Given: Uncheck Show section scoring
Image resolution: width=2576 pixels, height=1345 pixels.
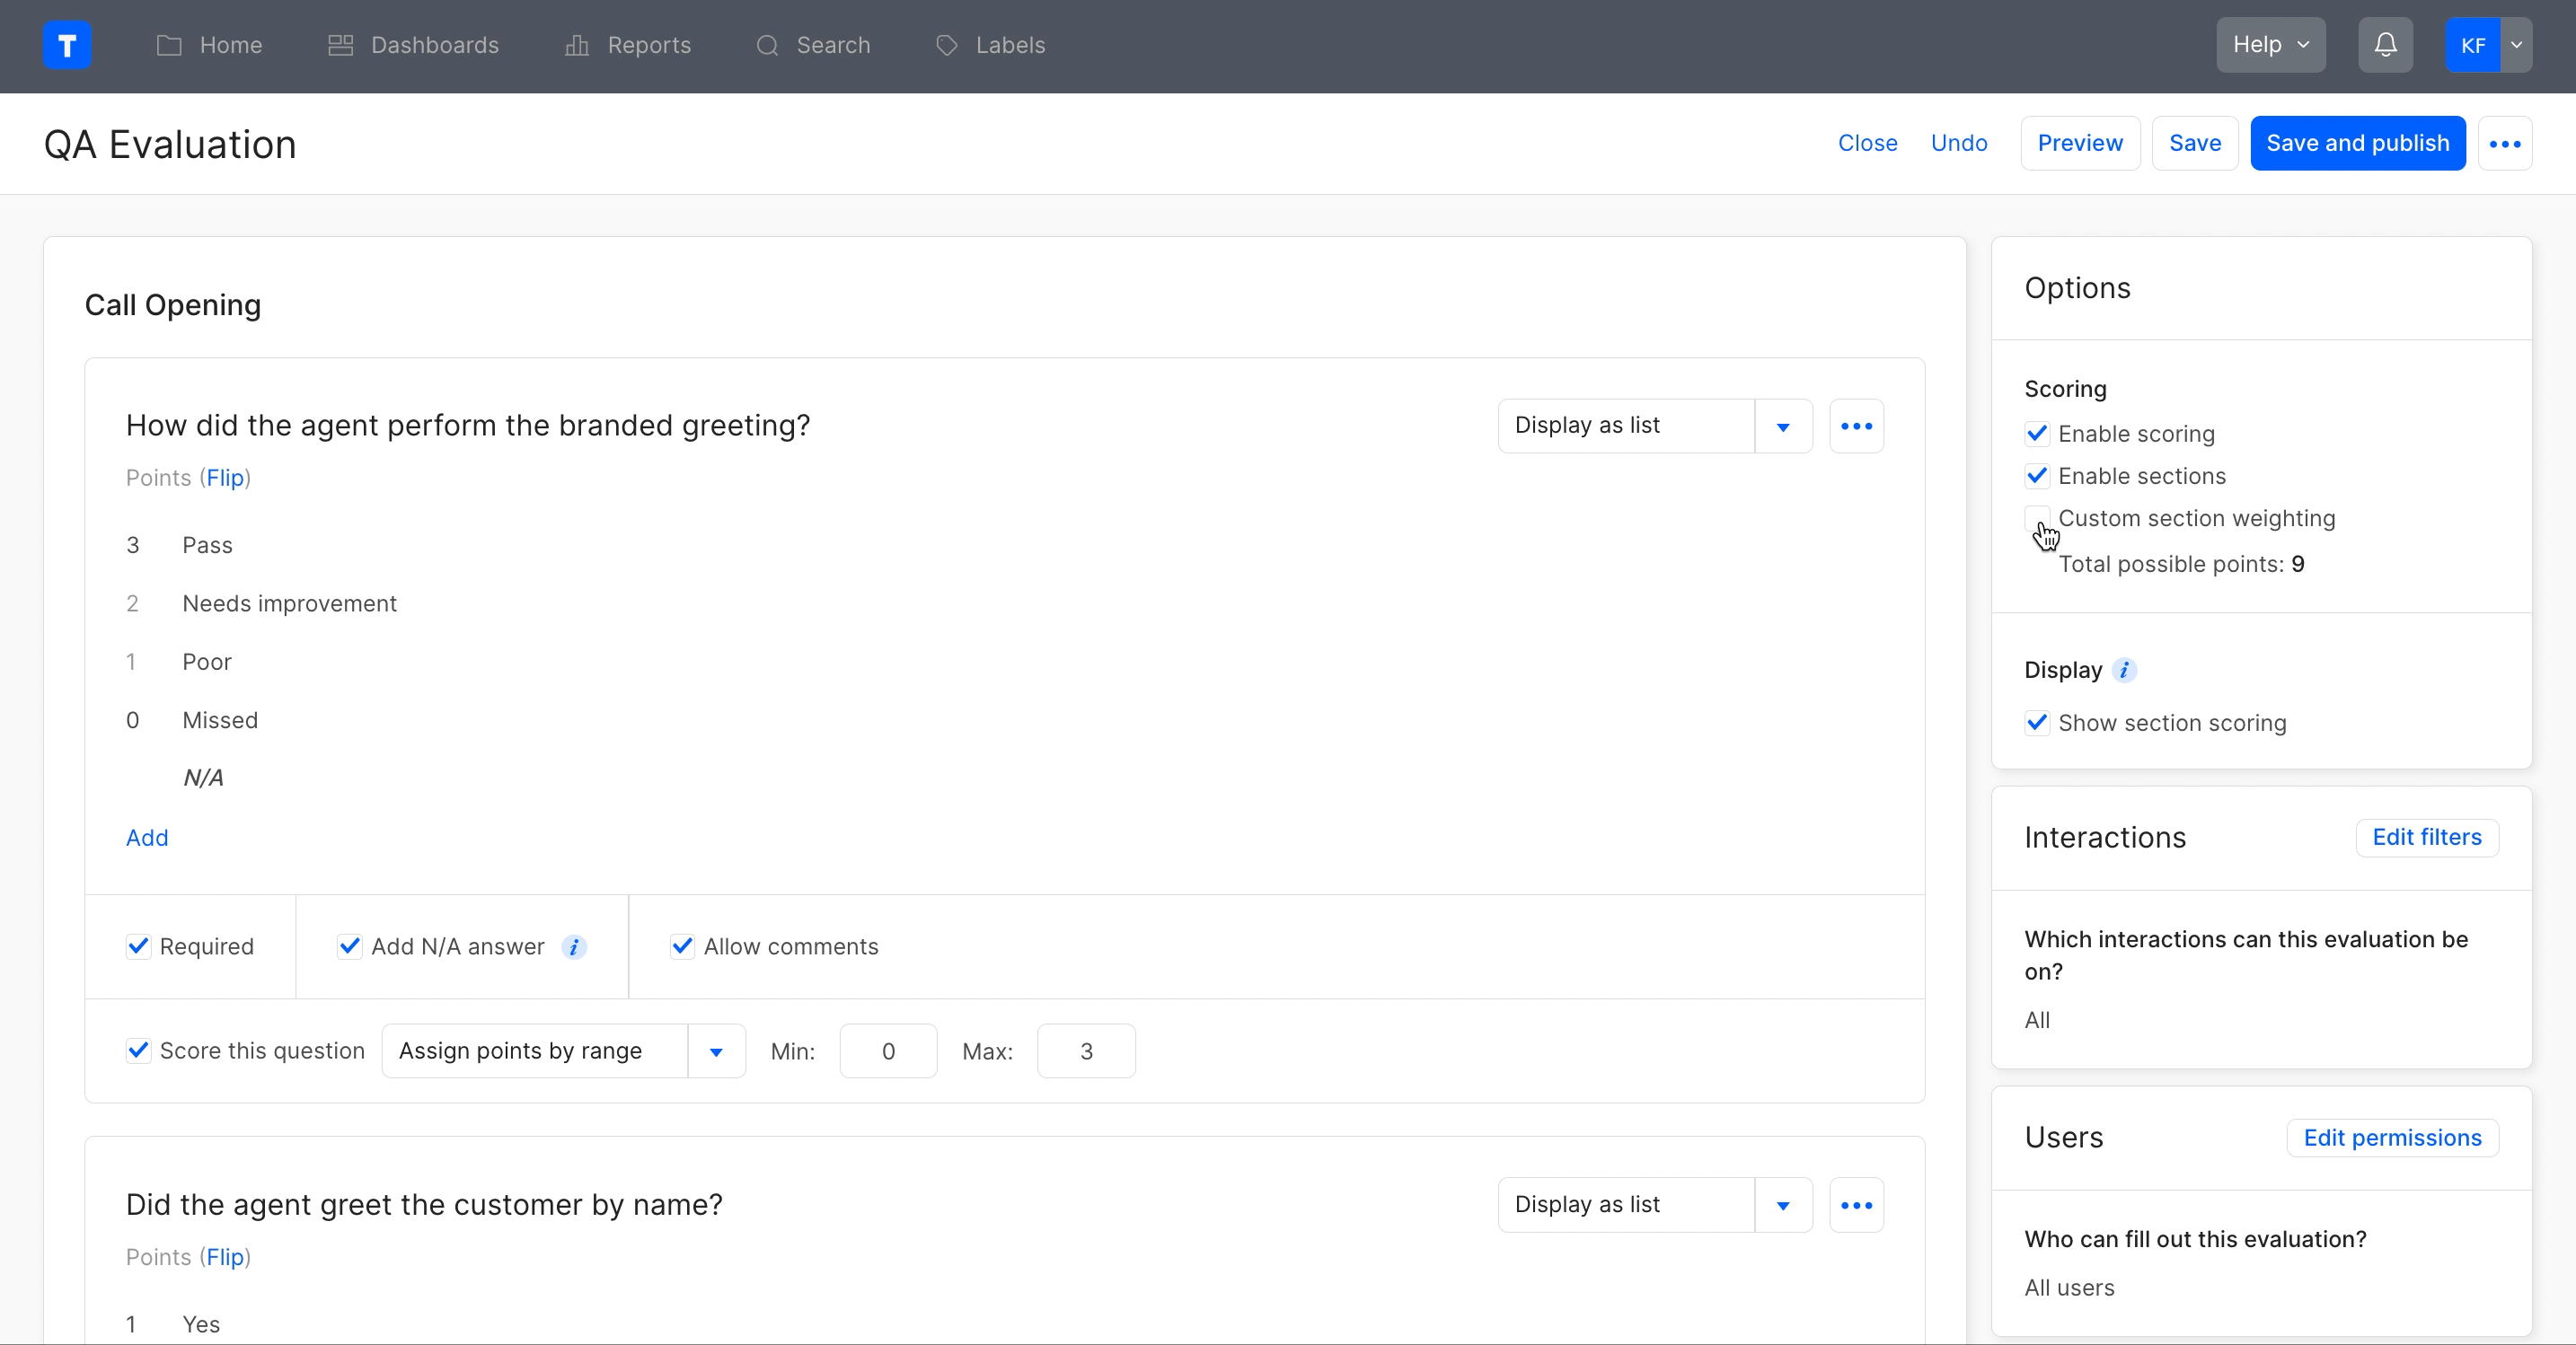Looking at the screenshot, I should [2036, 723].
